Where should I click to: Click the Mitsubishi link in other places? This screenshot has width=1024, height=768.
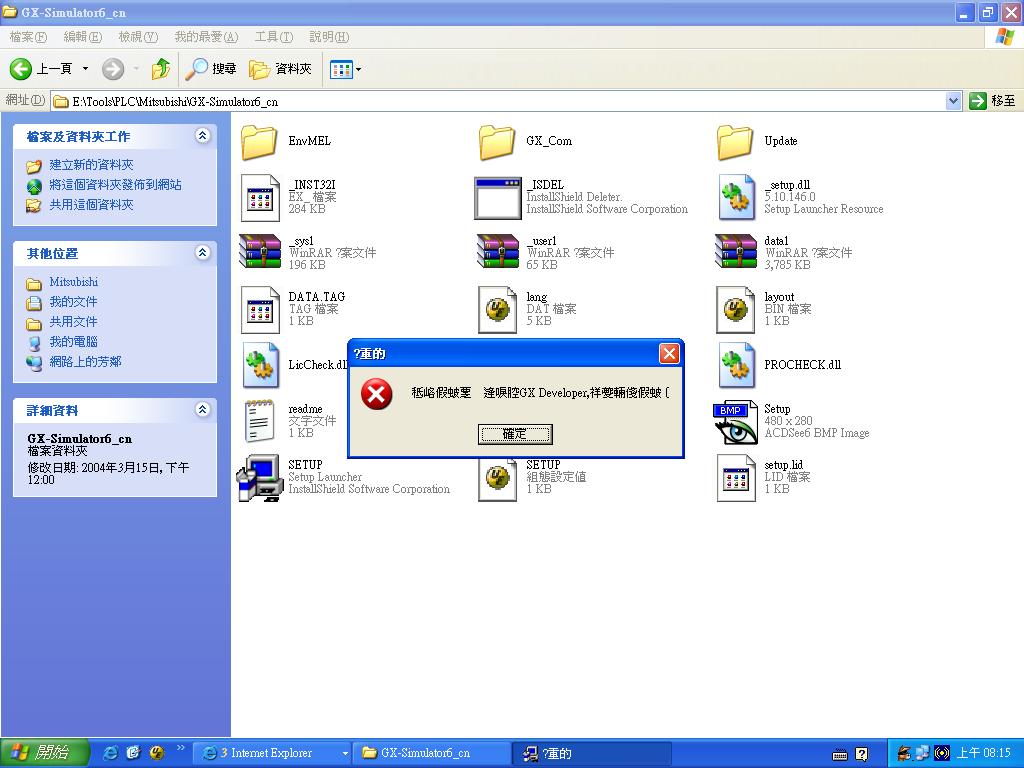74,282
